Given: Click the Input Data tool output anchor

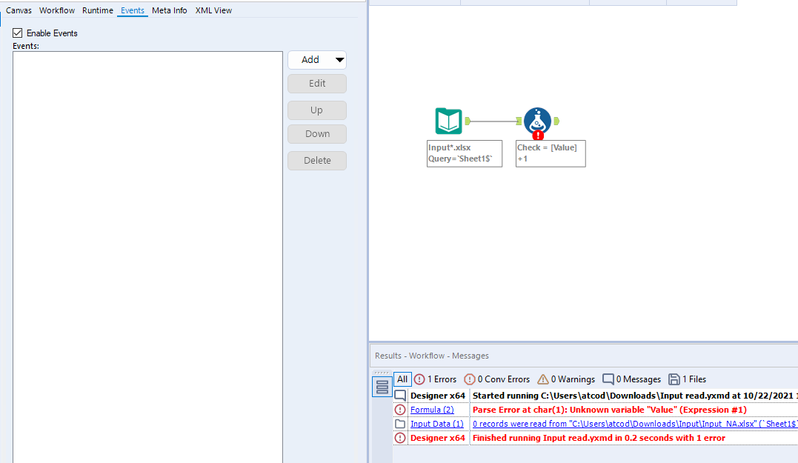Looking at the screenshot, I should (468, 121).
